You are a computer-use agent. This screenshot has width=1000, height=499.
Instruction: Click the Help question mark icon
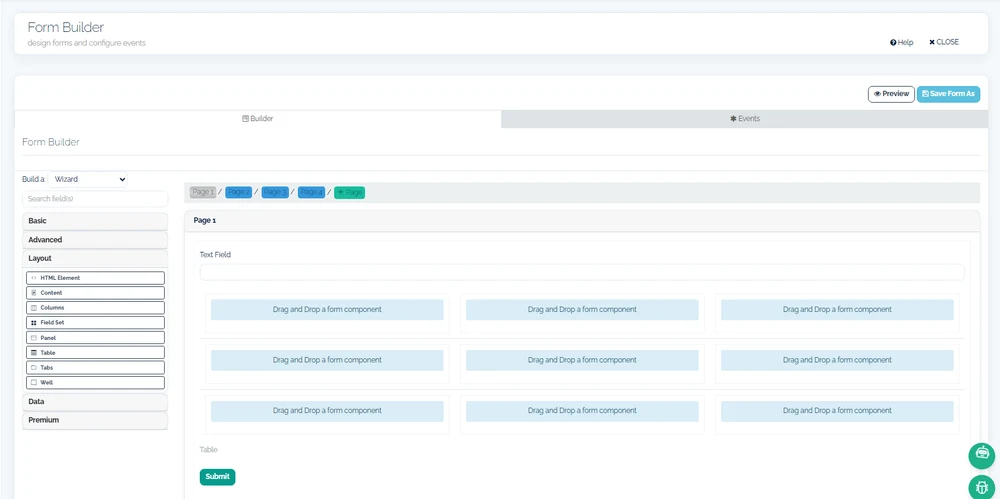tap(893, 43)
